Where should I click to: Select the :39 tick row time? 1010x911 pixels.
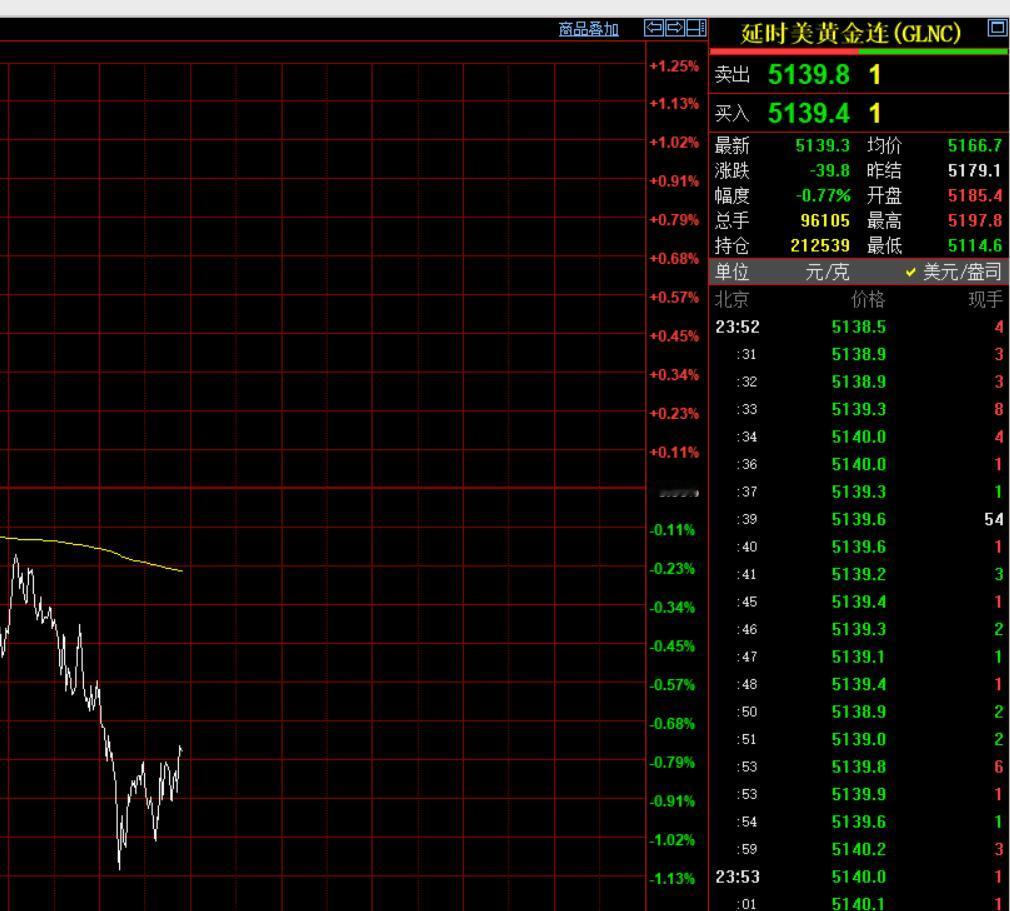tap(747, 519)
